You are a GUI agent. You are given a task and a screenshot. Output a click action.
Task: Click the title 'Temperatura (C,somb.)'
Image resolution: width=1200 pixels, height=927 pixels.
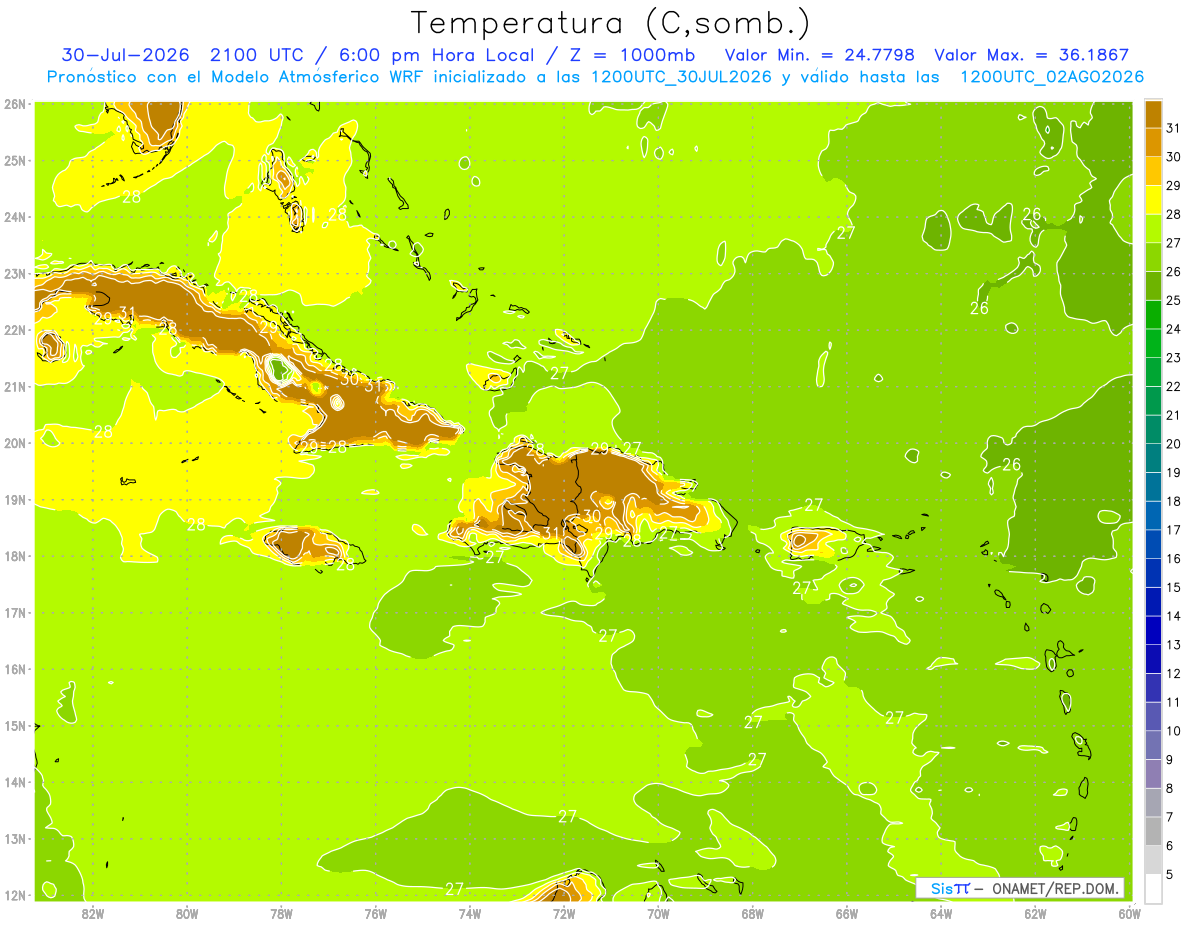tap(610, 23)
